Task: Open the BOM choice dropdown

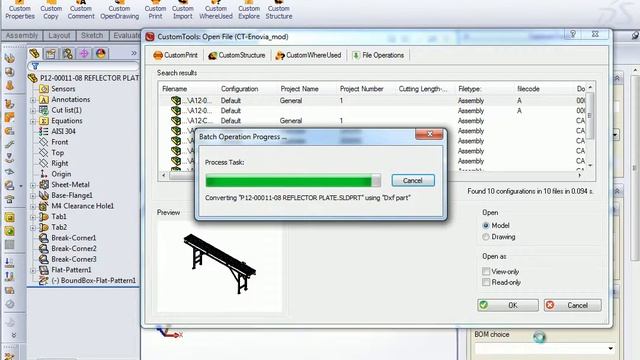Action: pos(610,349)
